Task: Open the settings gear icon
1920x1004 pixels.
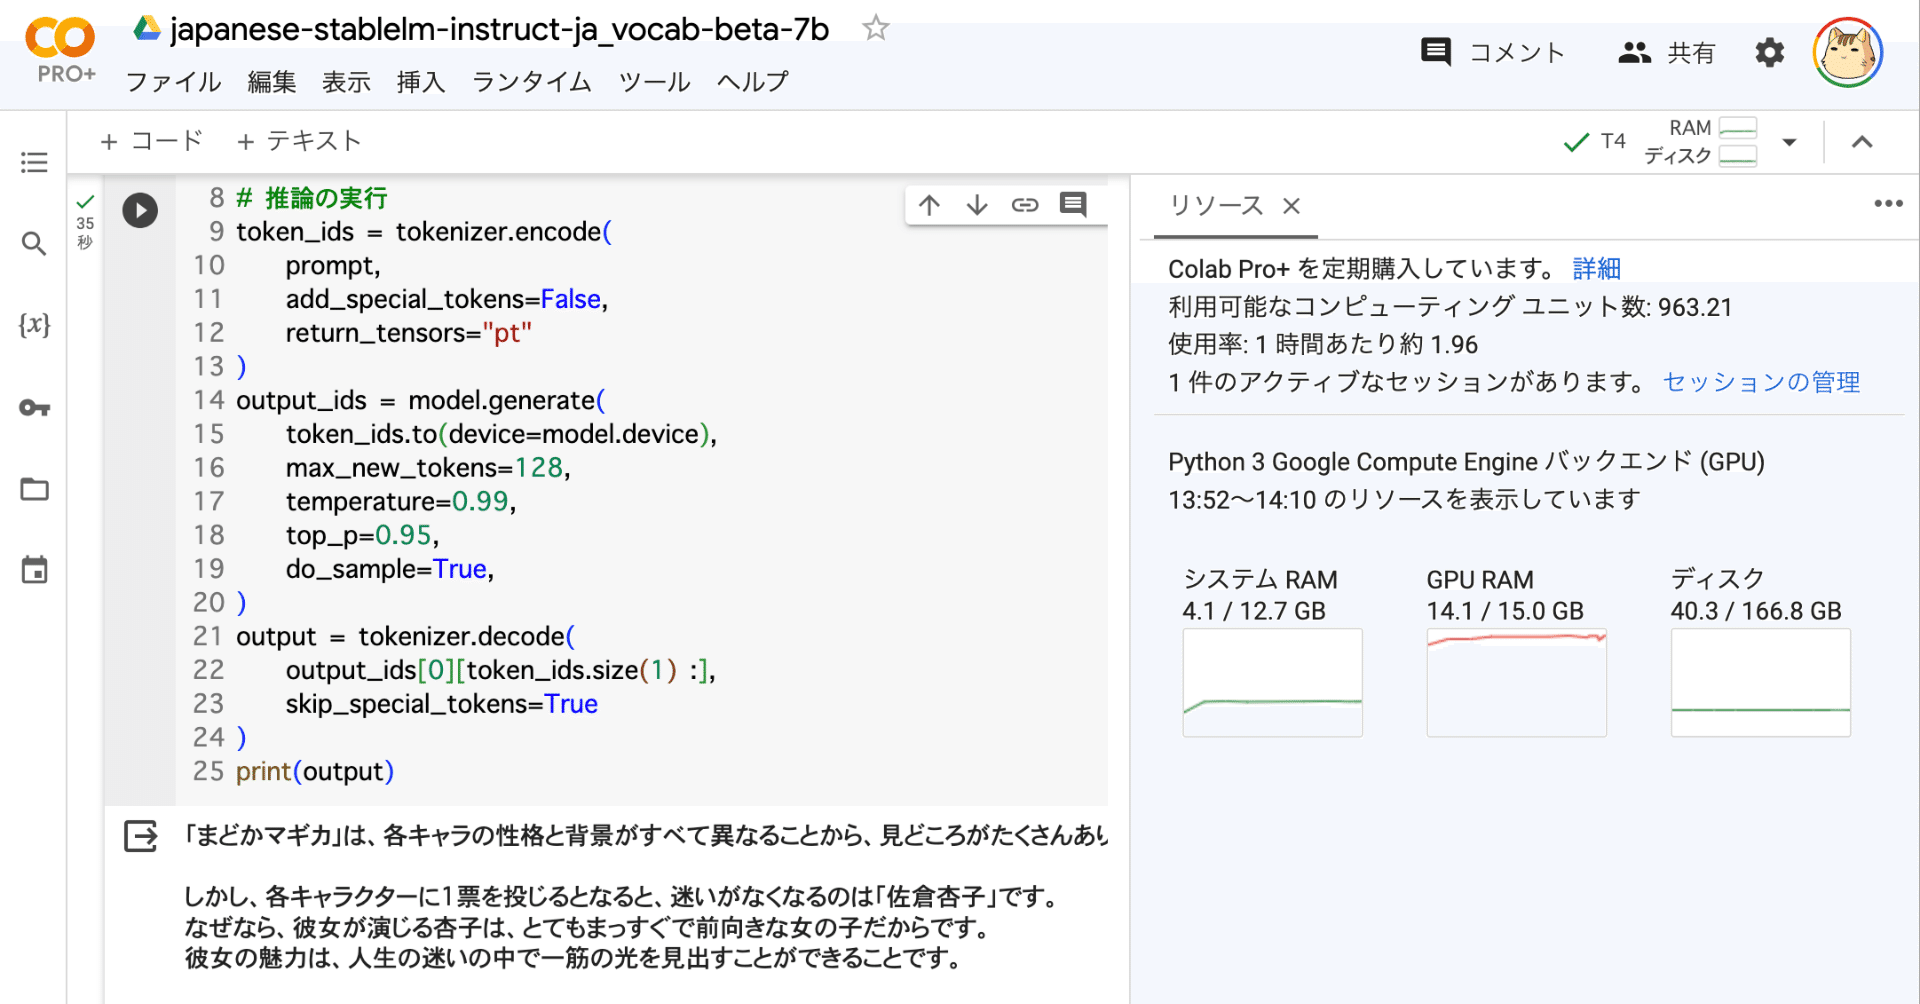Action: tap(1770, 52)
